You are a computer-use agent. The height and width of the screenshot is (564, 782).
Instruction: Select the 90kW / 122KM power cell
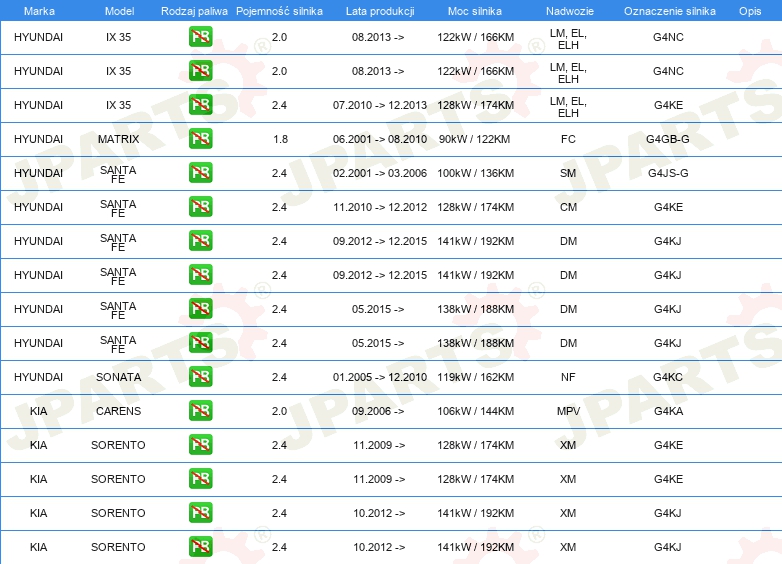[474, 139]
